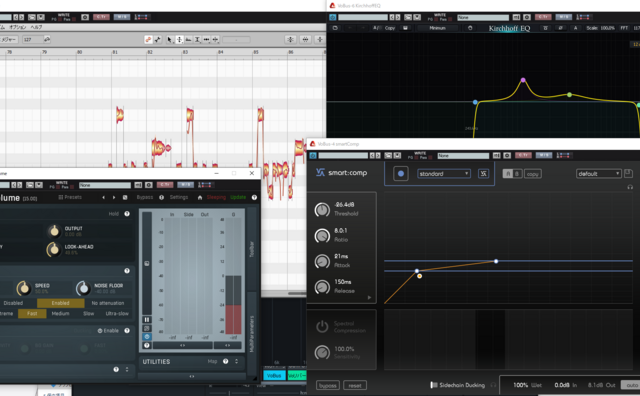Select No attenuation option in Melda plugin
This screenshot has height=396, width=640.
[x=108, y=303]
